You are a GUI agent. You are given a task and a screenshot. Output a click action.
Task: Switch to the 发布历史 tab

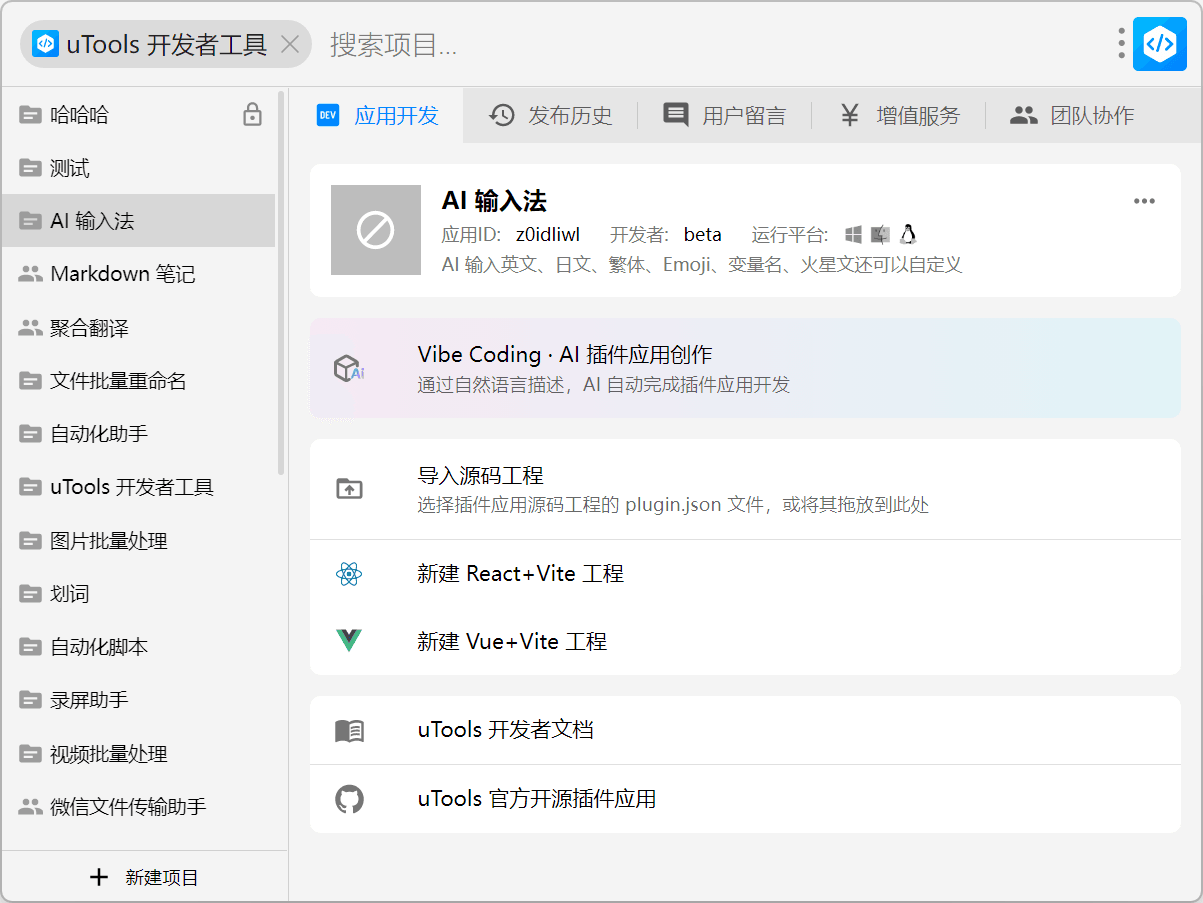[550, 115]
